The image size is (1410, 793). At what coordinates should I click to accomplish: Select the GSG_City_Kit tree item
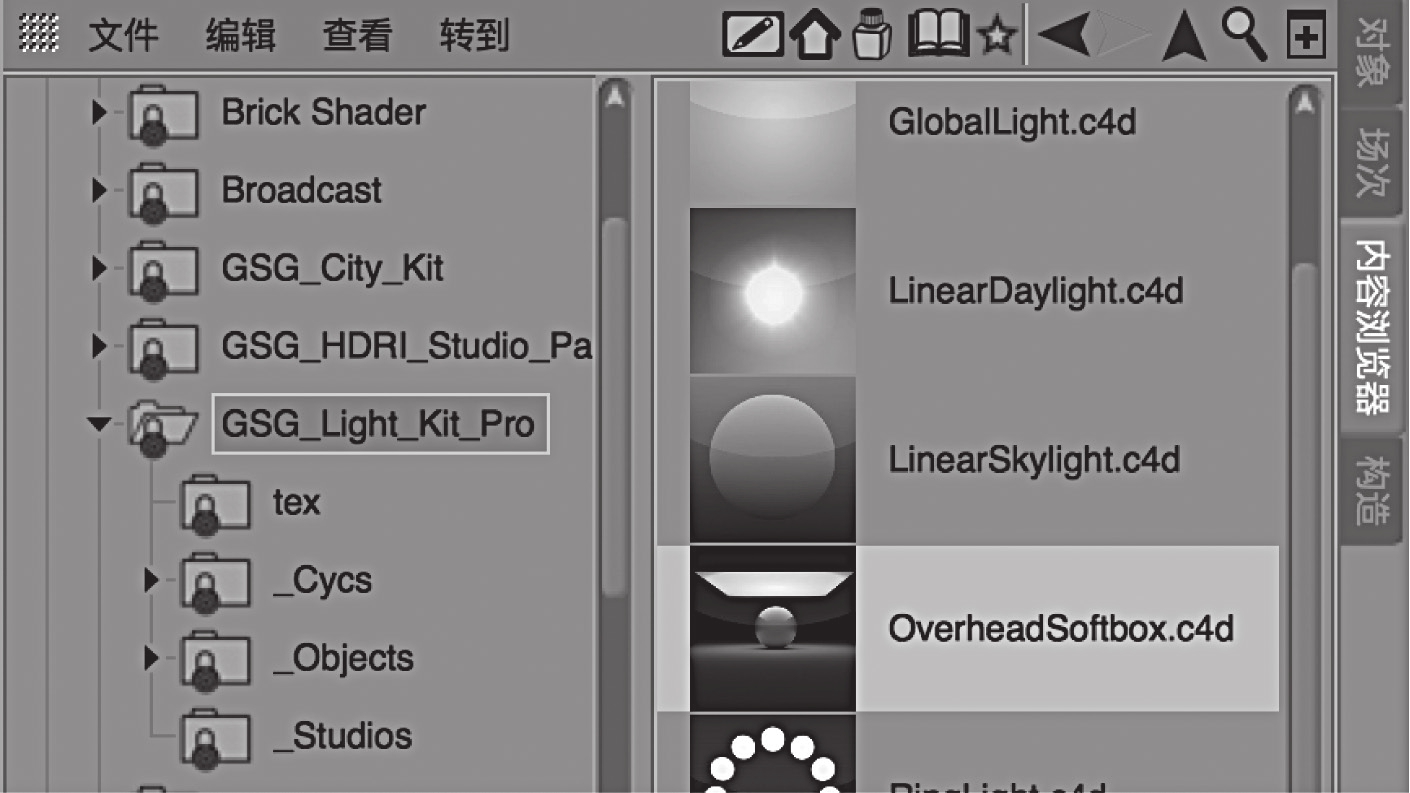click(332, 268)
